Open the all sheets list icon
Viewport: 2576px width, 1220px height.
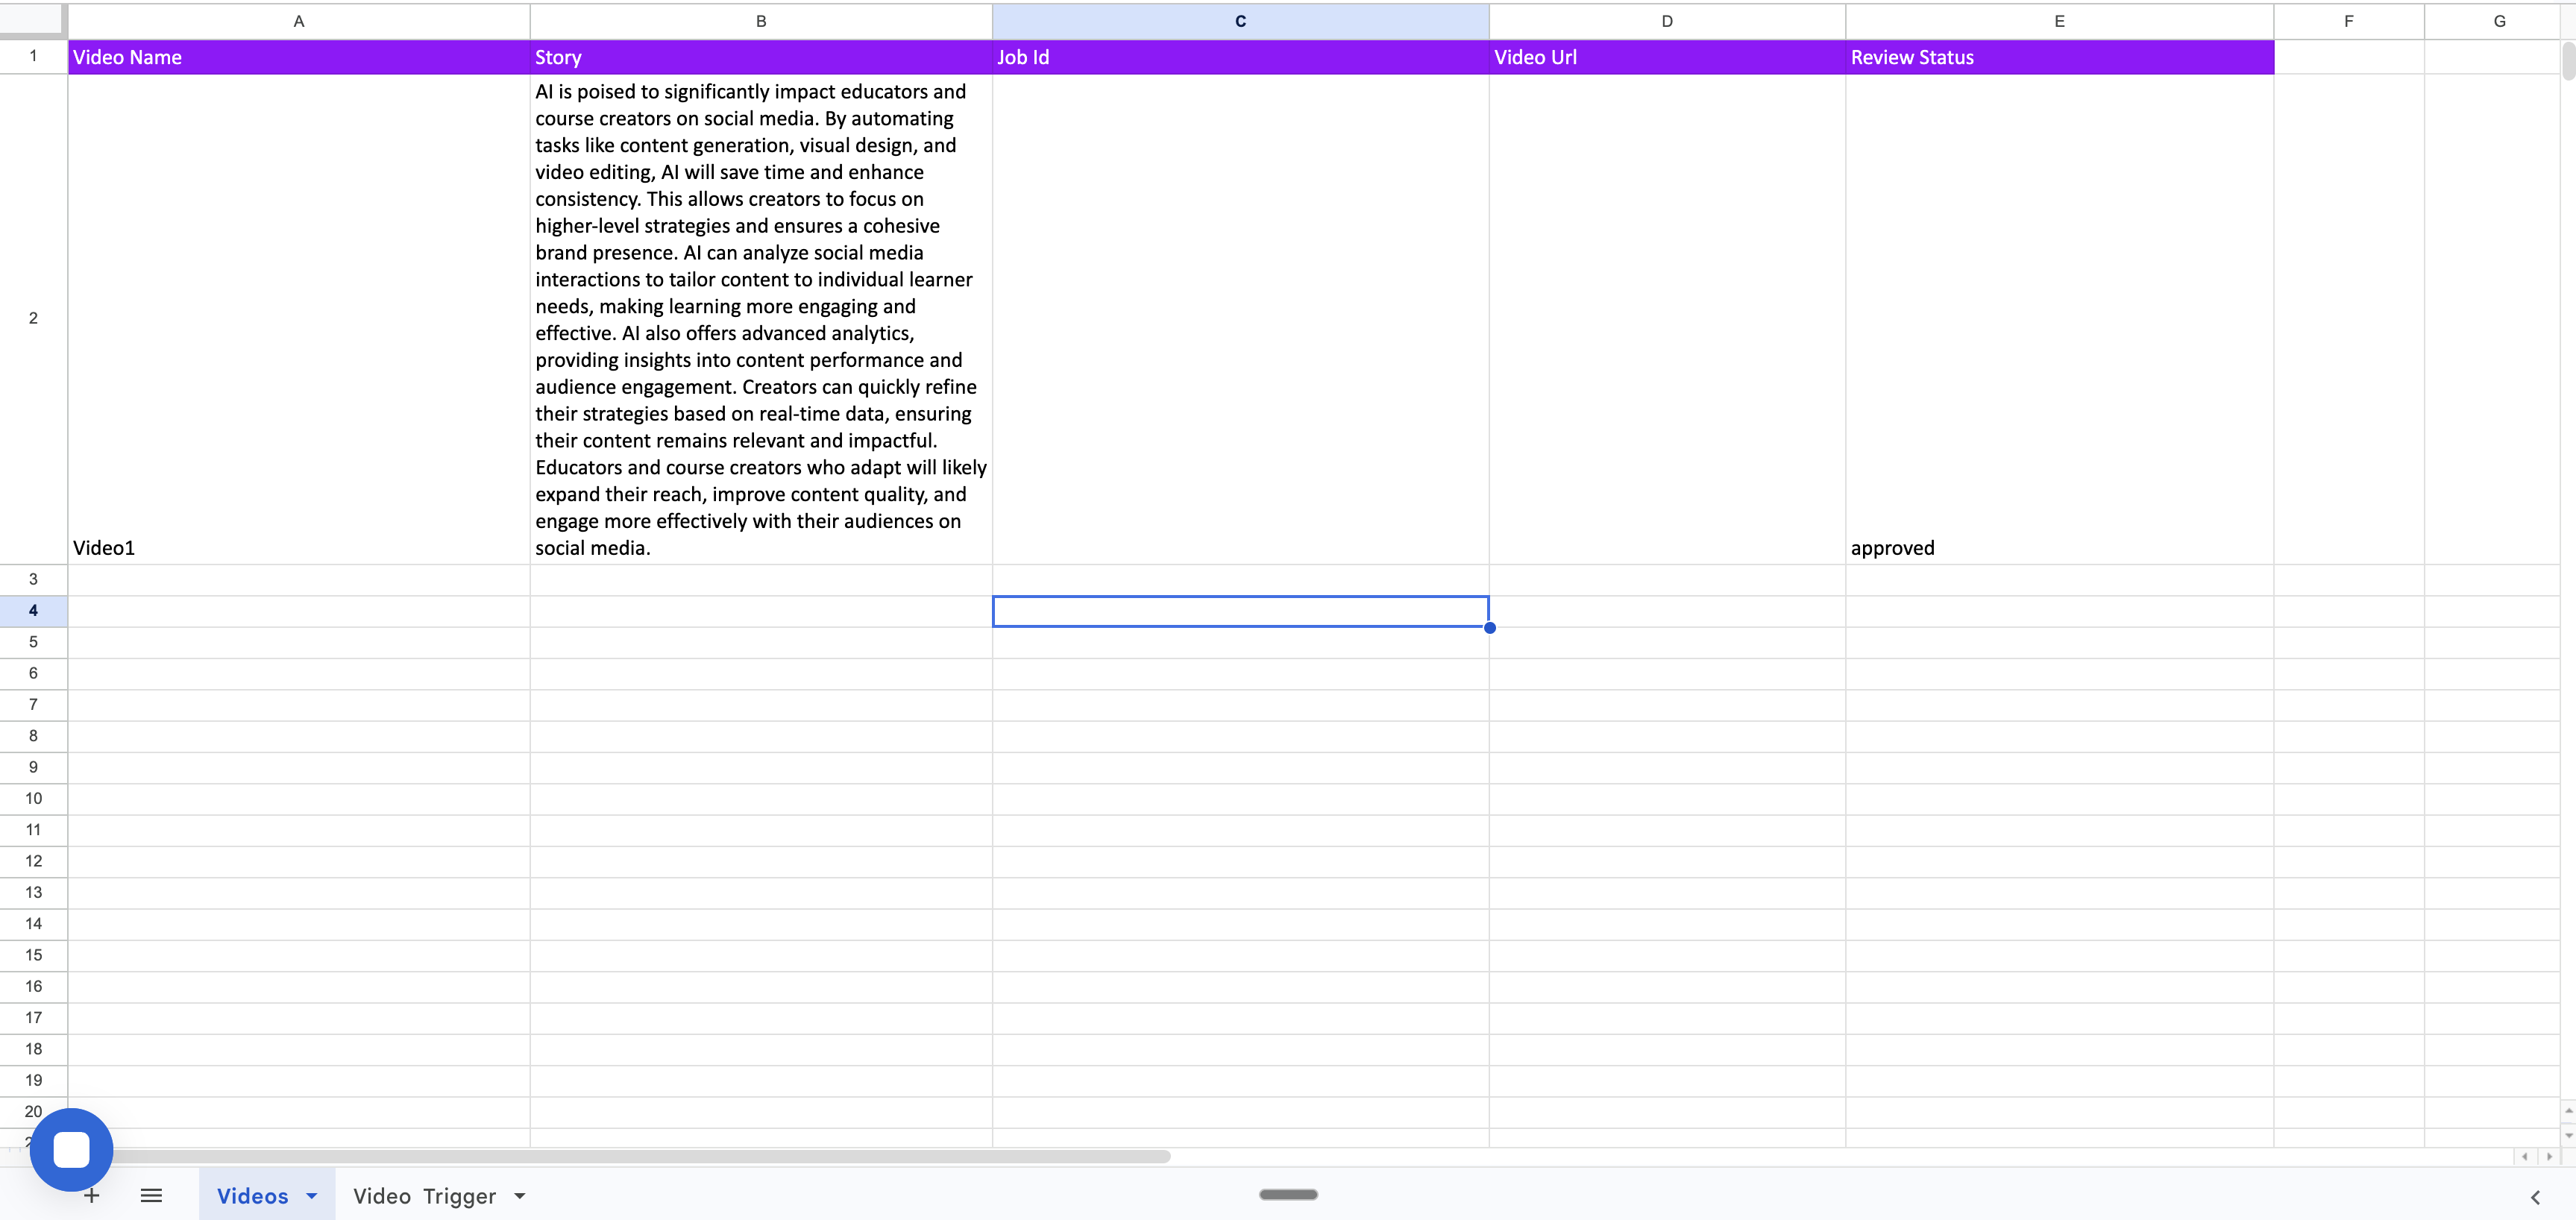151,1195
